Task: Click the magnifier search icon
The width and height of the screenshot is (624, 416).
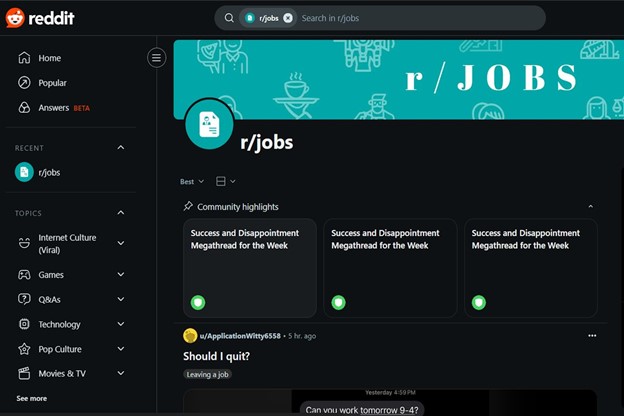Action: [229, 18]
